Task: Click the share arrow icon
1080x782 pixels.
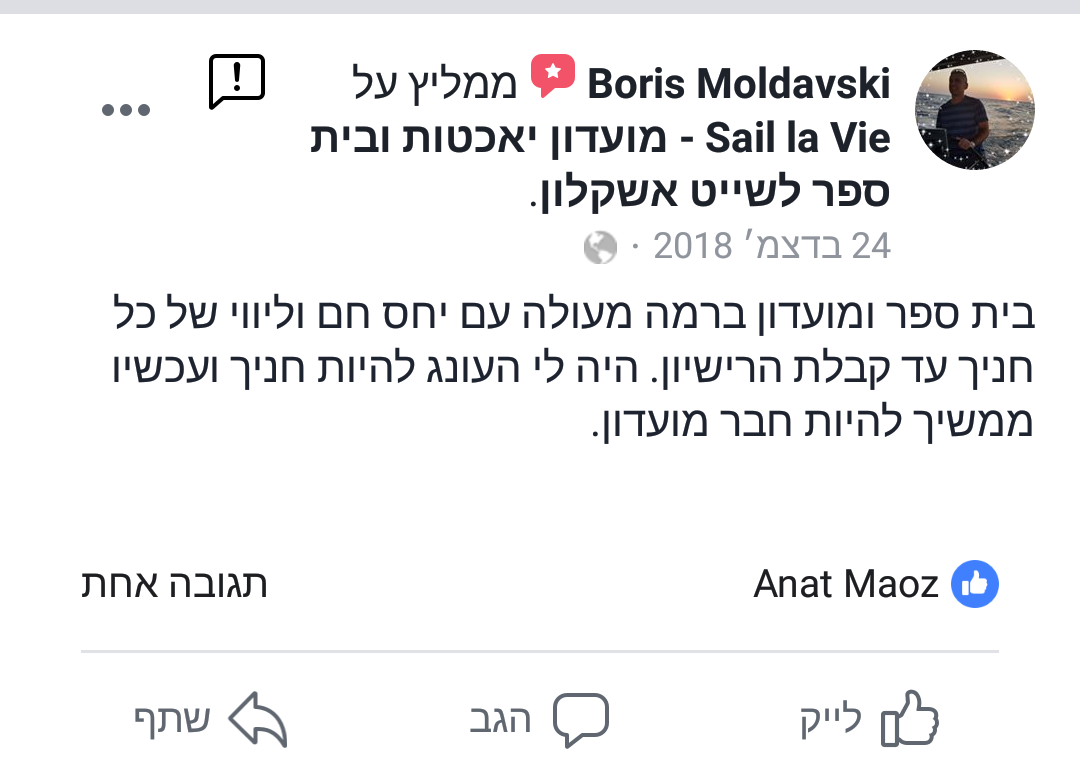Action: [258, 720]
